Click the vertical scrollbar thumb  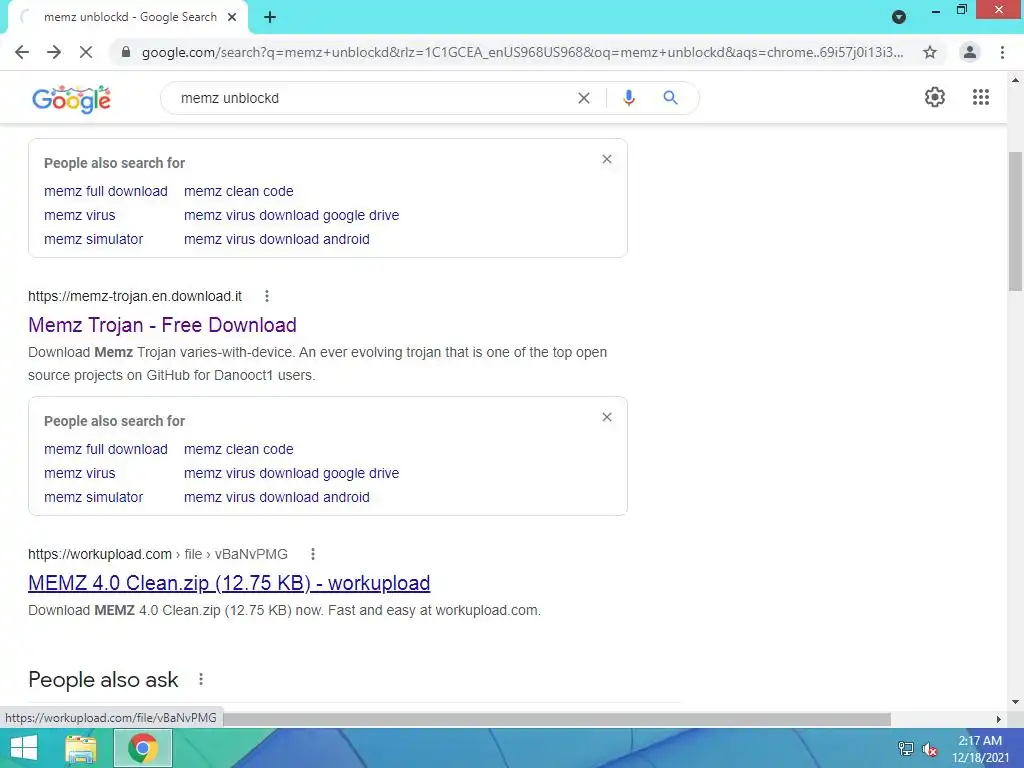point(1015,221)
